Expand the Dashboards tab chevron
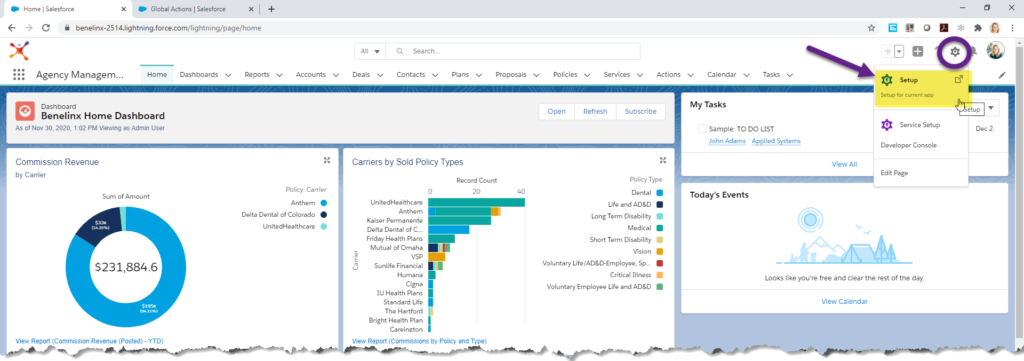This screenshot has width=1024, height=361. (227, 75)
